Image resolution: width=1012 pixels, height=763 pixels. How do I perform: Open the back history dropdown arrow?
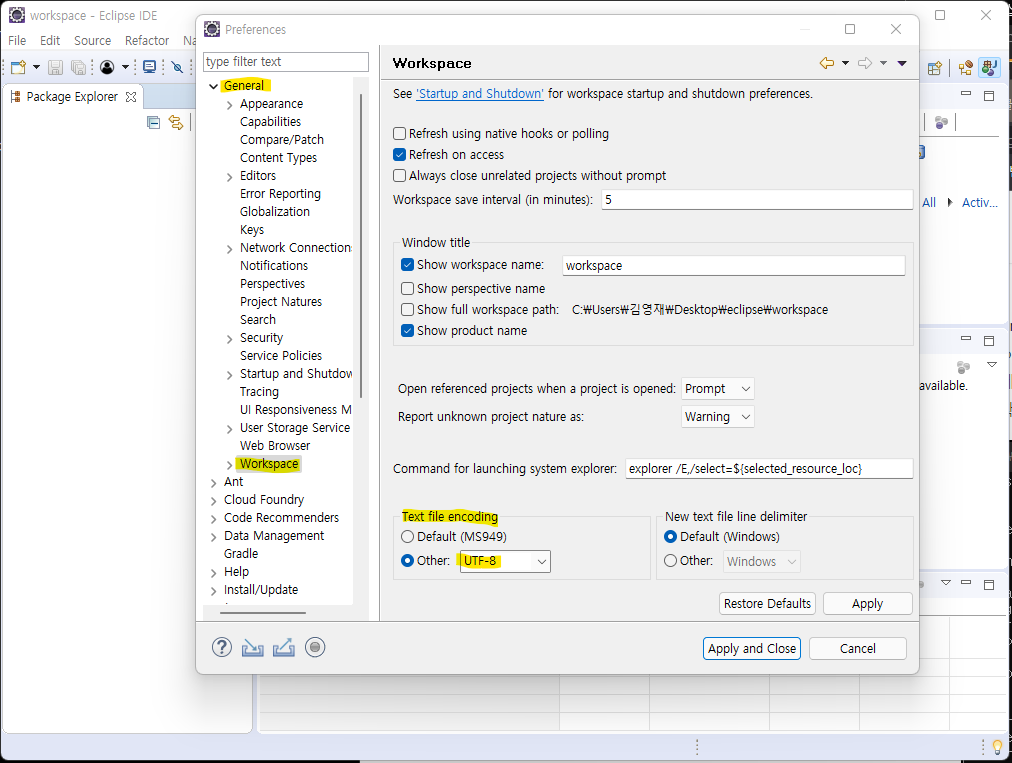845,63
